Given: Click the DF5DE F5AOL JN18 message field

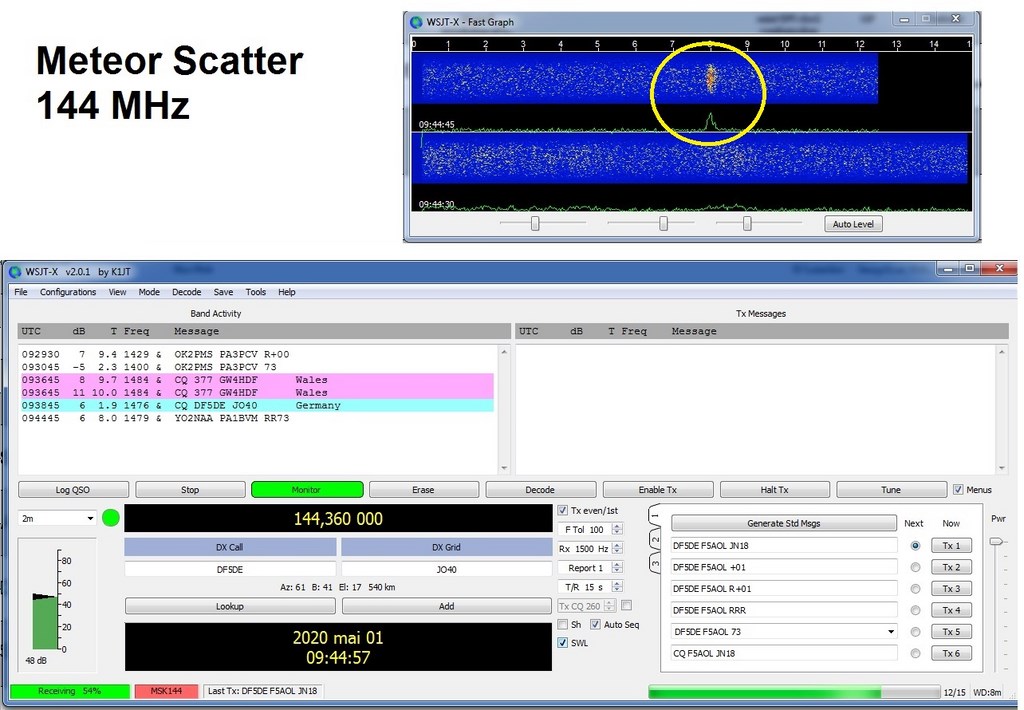Looking at the screenshot, I should 784,545.
